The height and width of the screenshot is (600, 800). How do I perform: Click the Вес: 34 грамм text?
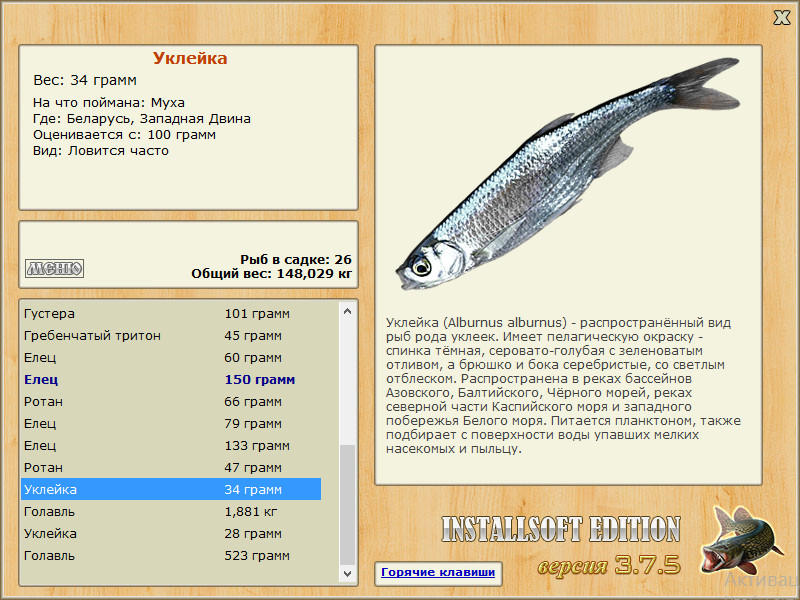[85, 81]
